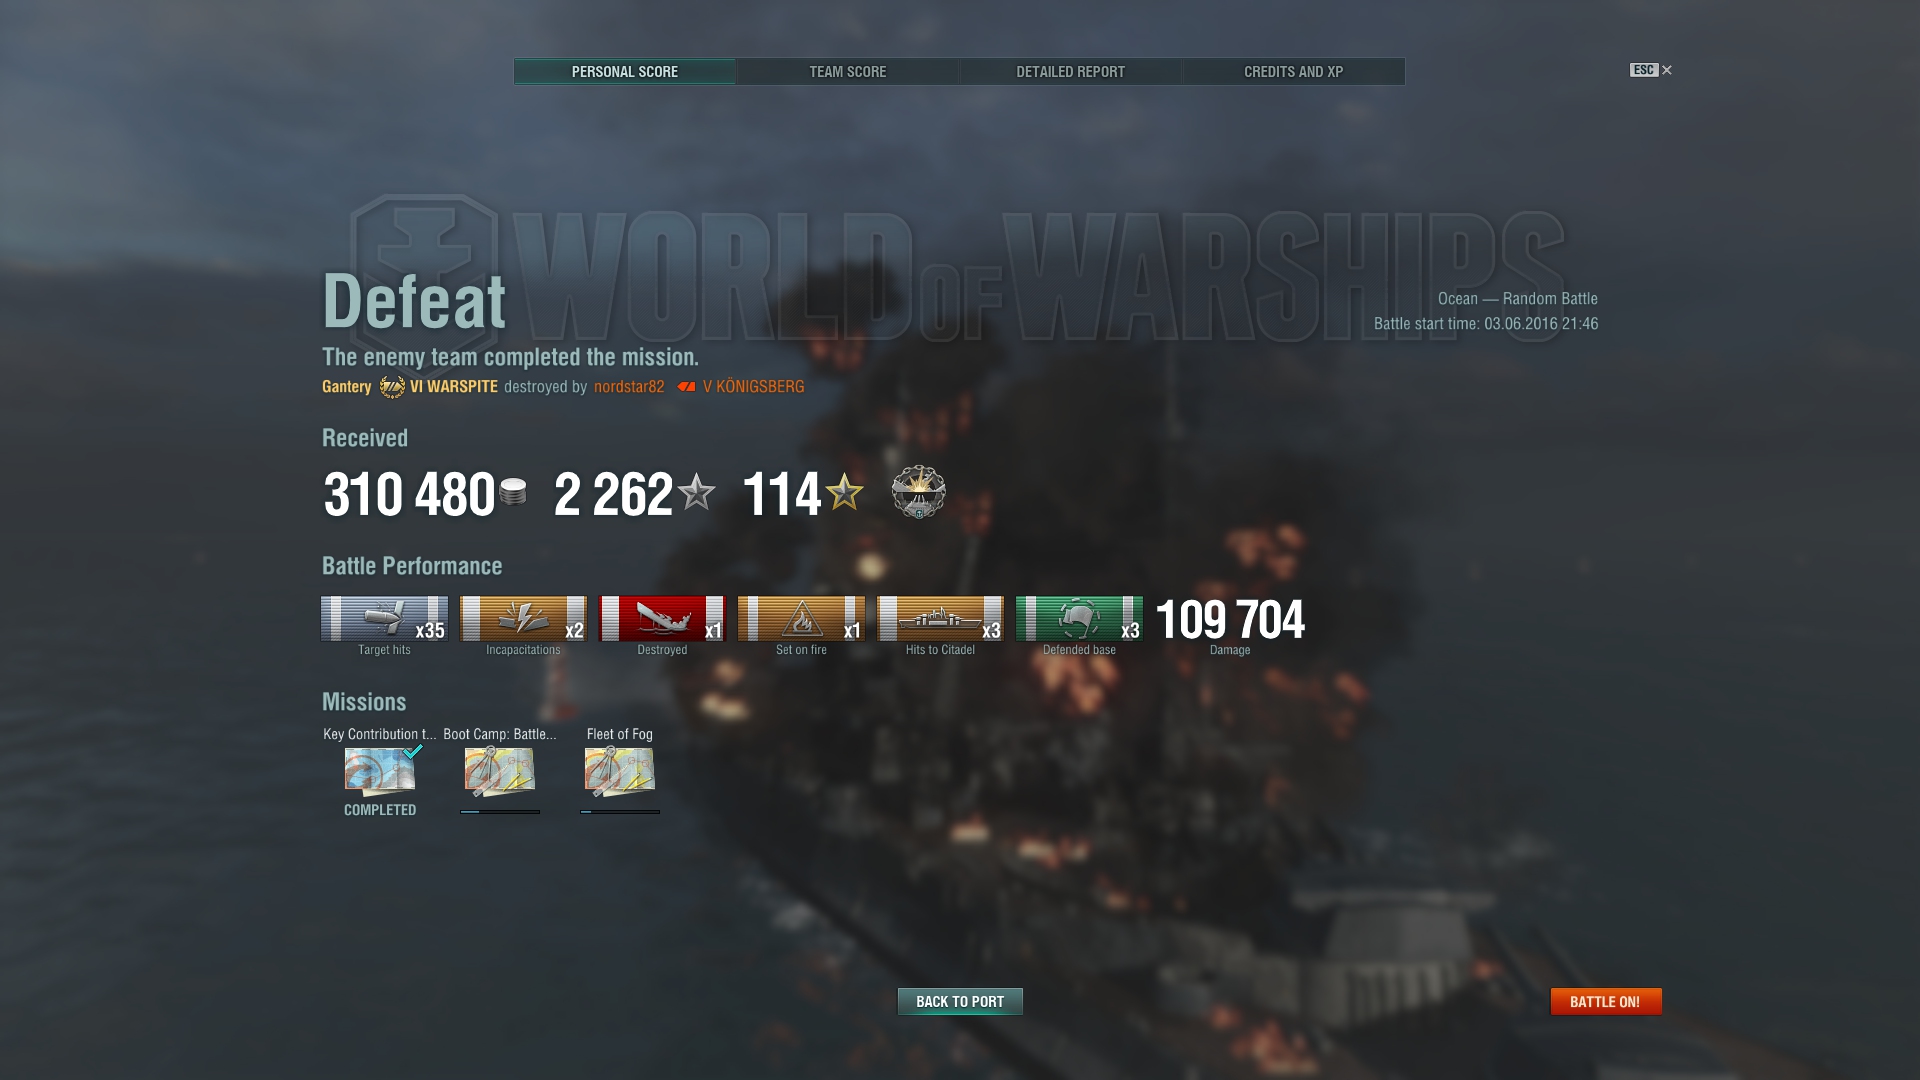
Task: Click the Target hits ribbon icon
Action: (x=384, y=619)
